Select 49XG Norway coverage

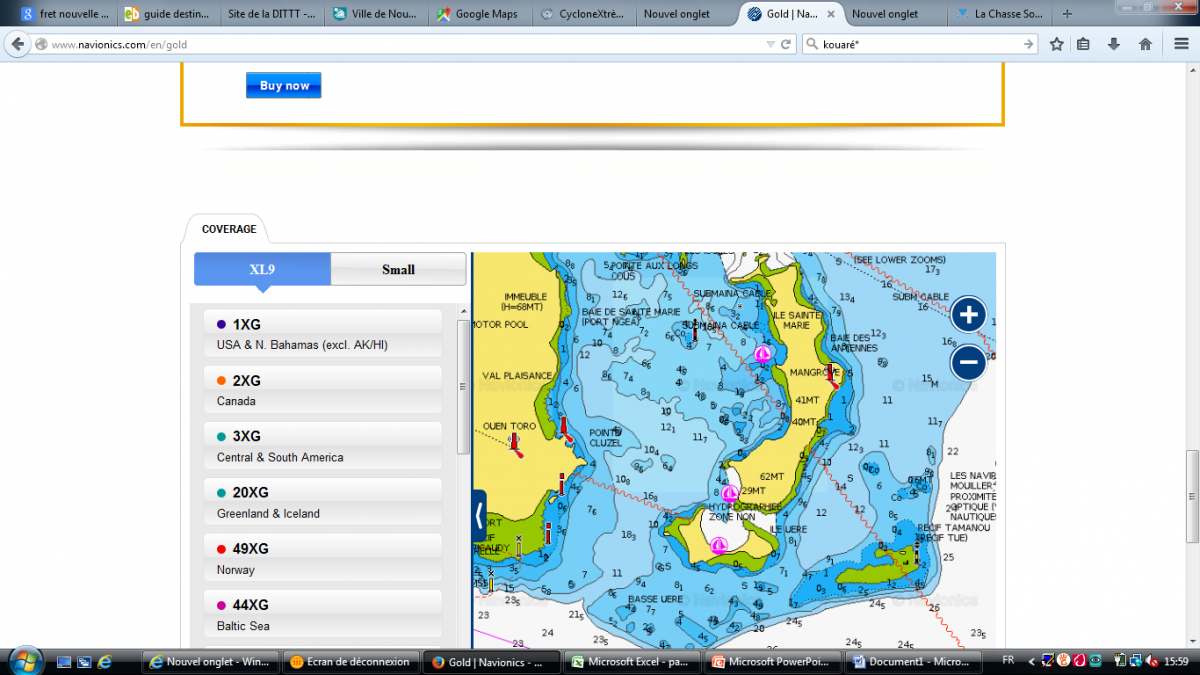pyautogui.click(x=323, y=559)
